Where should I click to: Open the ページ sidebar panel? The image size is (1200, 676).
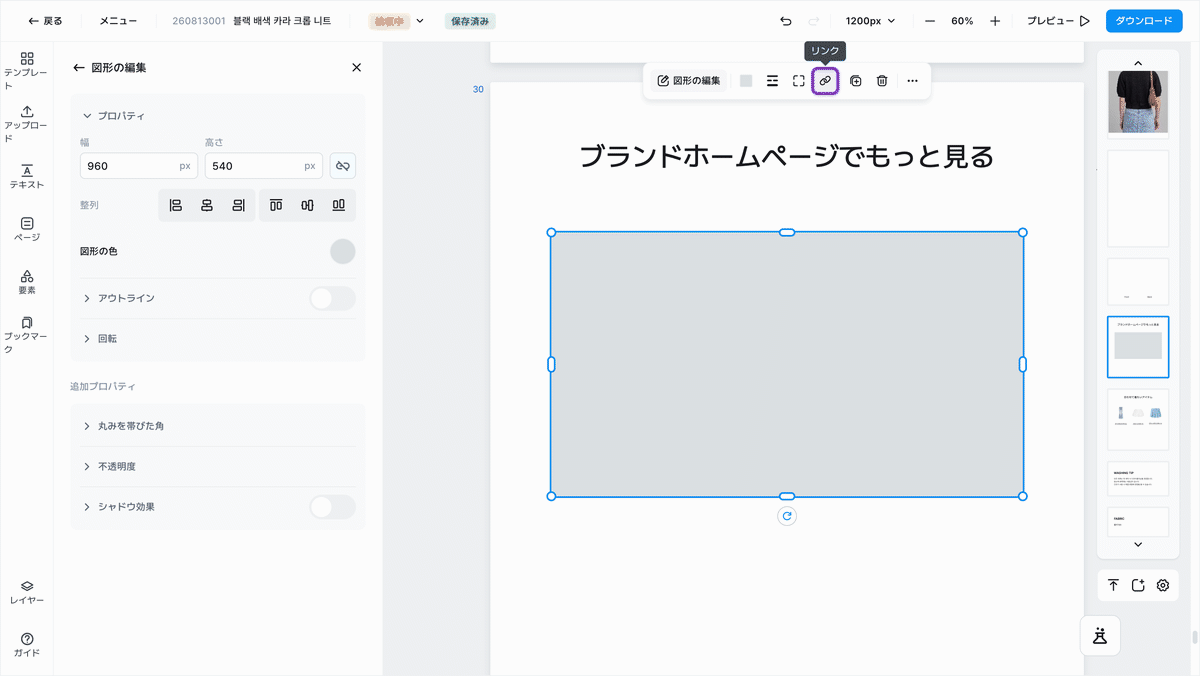click(27, 229)
